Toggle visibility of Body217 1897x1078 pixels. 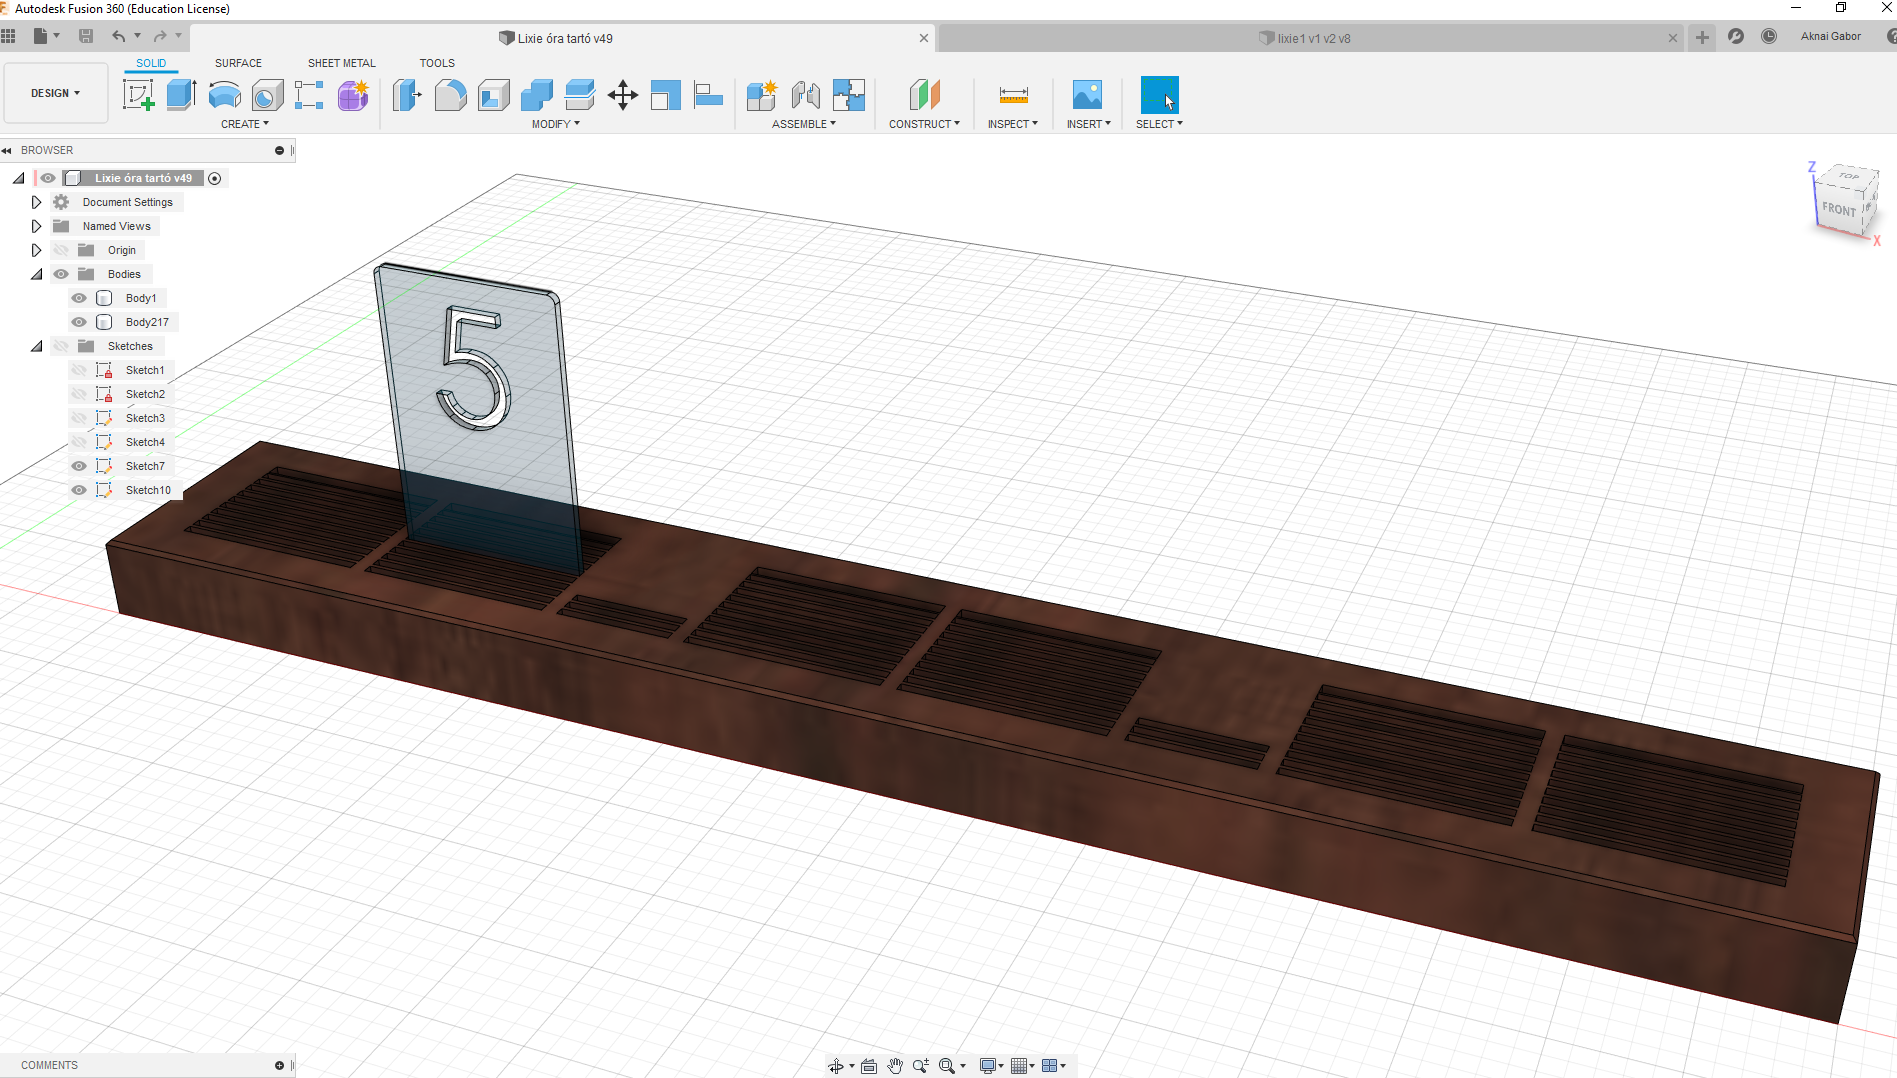pyautogui.click(x=79, y=322)
